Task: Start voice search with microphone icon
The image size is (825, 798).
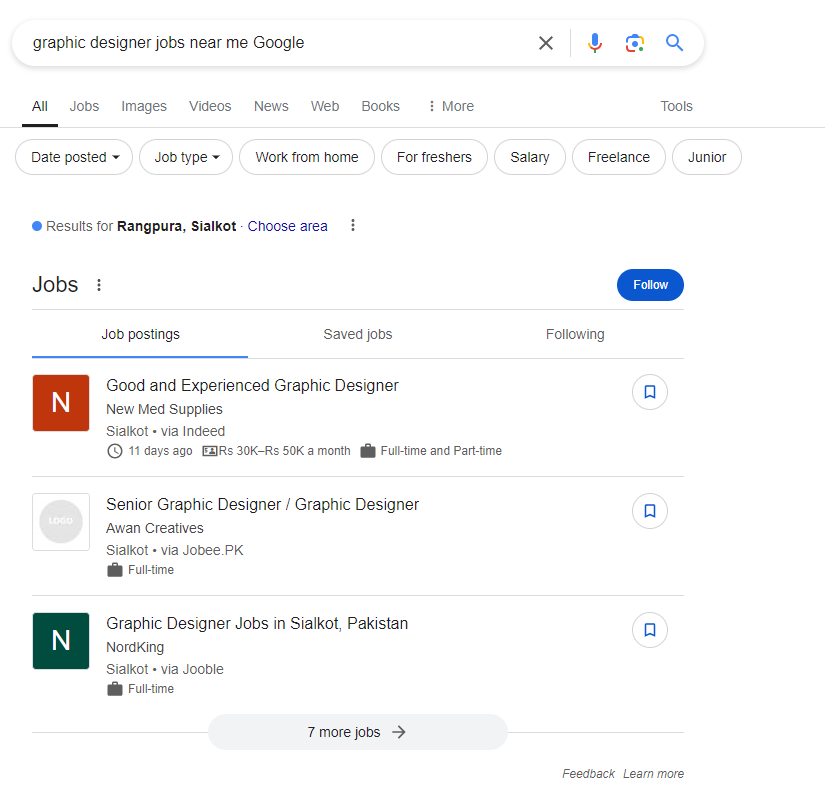Action: click(x=595, y=43)
